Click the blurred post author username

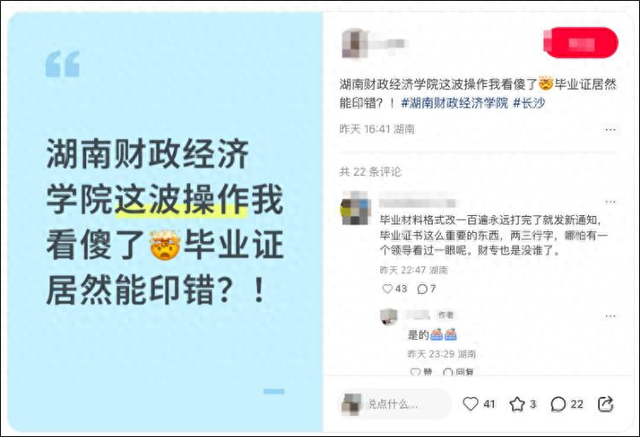388,44
